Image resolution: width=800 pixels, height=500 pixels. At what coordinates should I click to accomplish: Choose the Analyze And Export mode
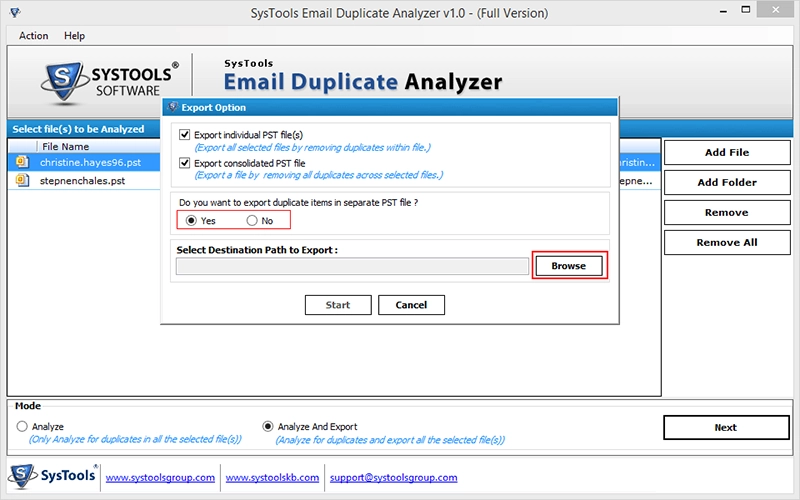tap(267, 426)
